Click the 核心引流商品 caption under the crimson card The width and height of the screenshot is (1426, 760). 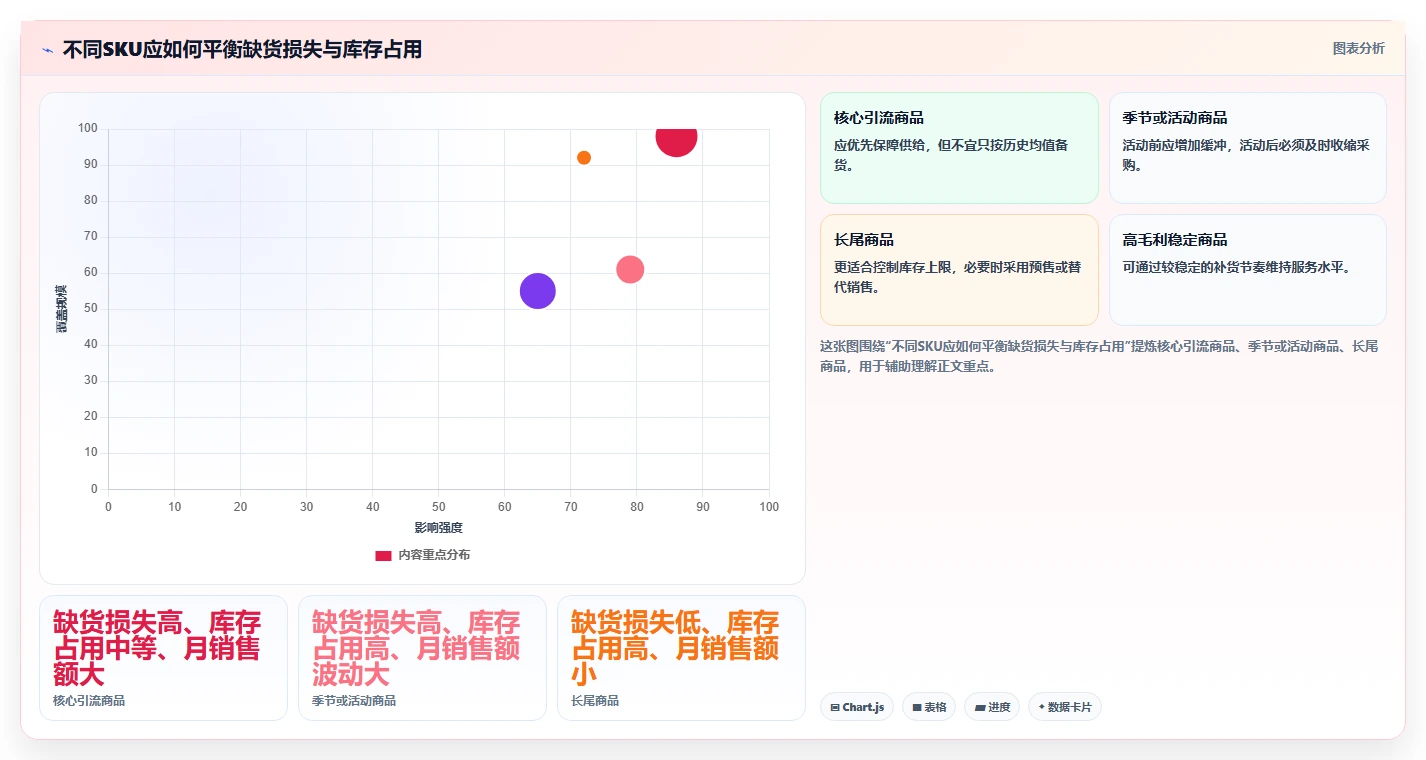[89, 701]
